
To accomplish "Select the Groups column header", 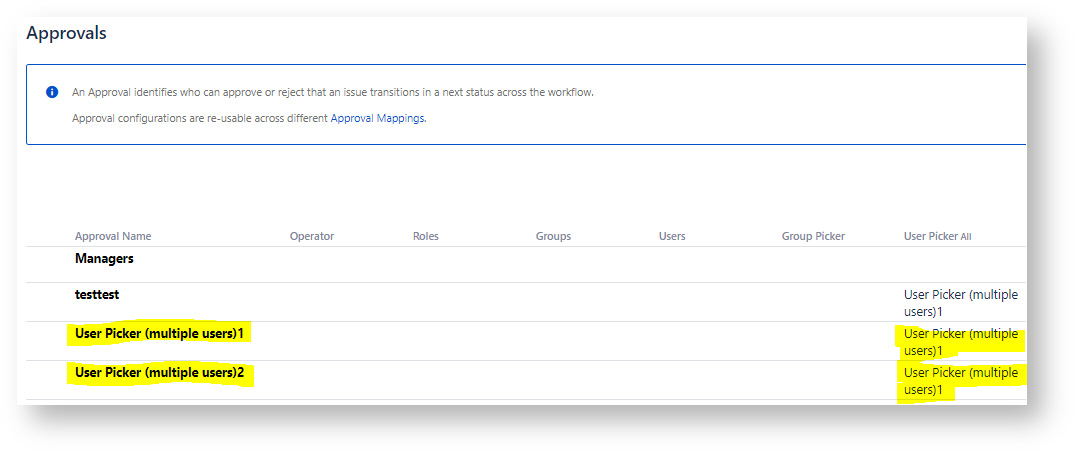I will tap(553, 236).
